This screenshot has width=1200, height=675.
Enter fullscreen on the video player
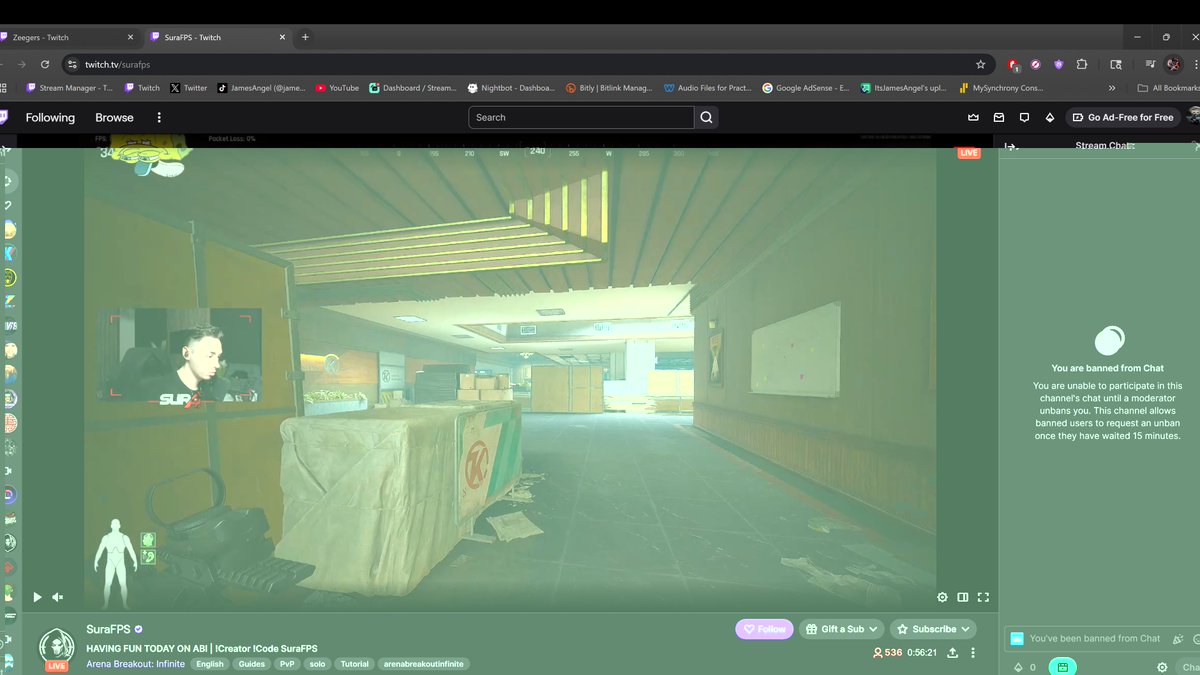(983, 597)
